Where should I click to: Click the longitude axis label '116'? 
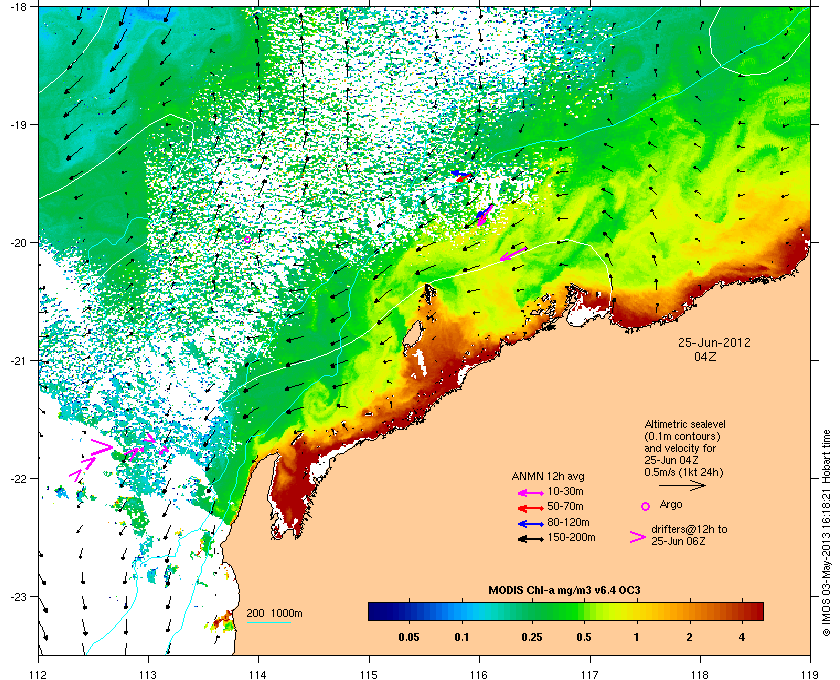(479, 674)
